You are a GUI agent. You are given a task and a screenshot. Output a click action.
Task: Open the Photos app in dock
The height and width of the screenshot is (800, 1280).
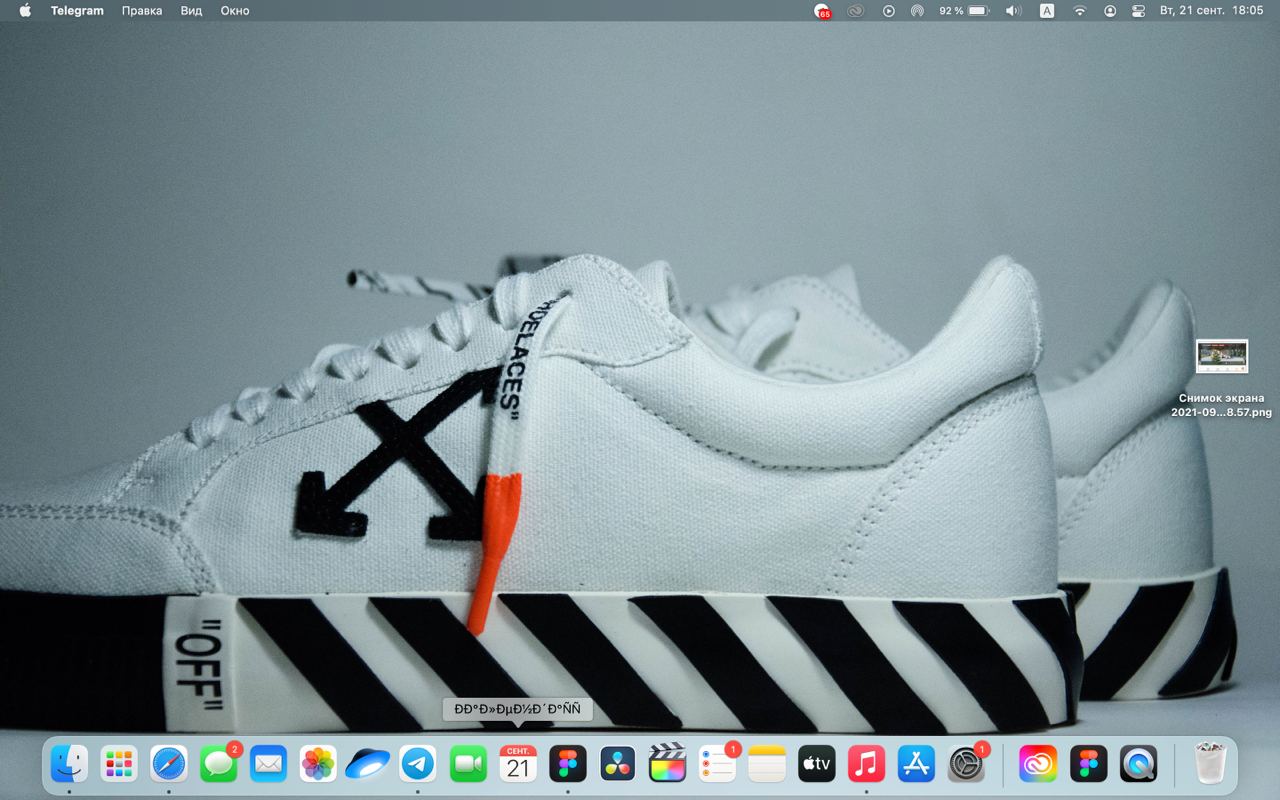point(318,764)
